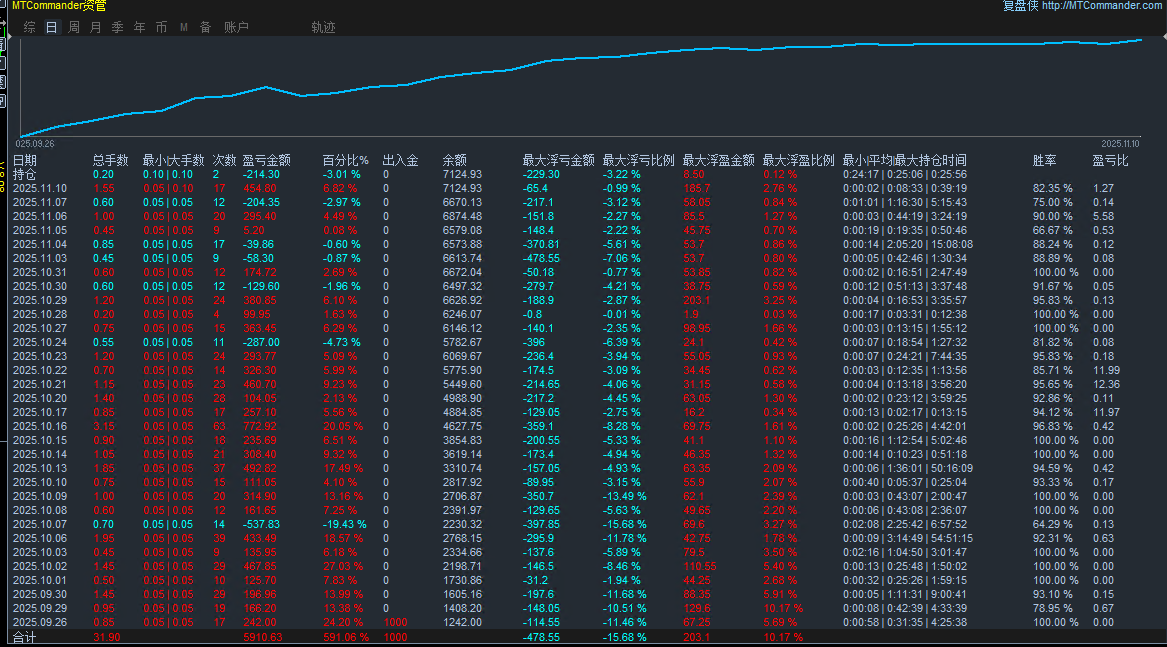Click the small arrow icon on the left edge

(x=5, y=22)
